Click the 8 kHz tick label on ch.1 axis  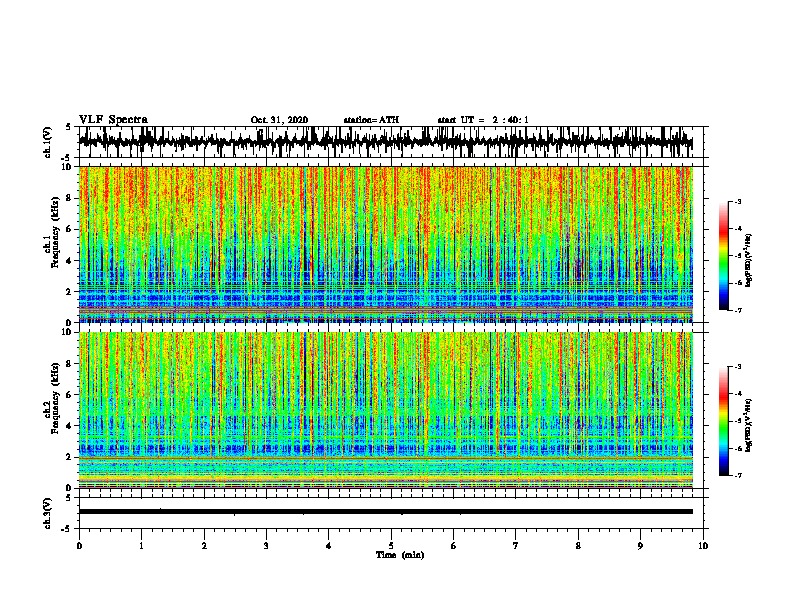pos(69,198)
